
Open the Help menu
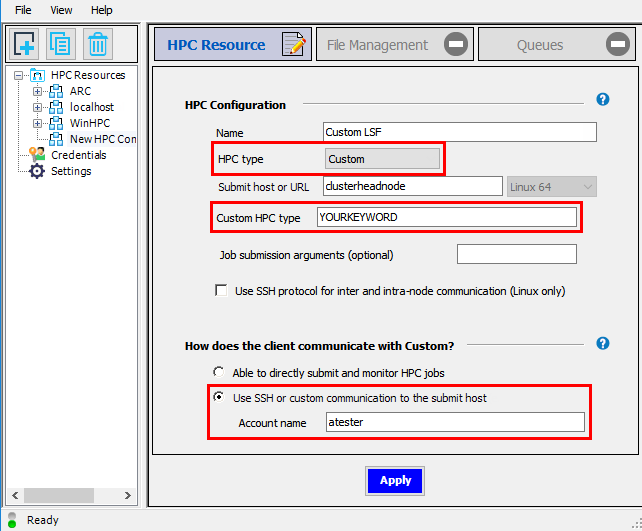102,10
